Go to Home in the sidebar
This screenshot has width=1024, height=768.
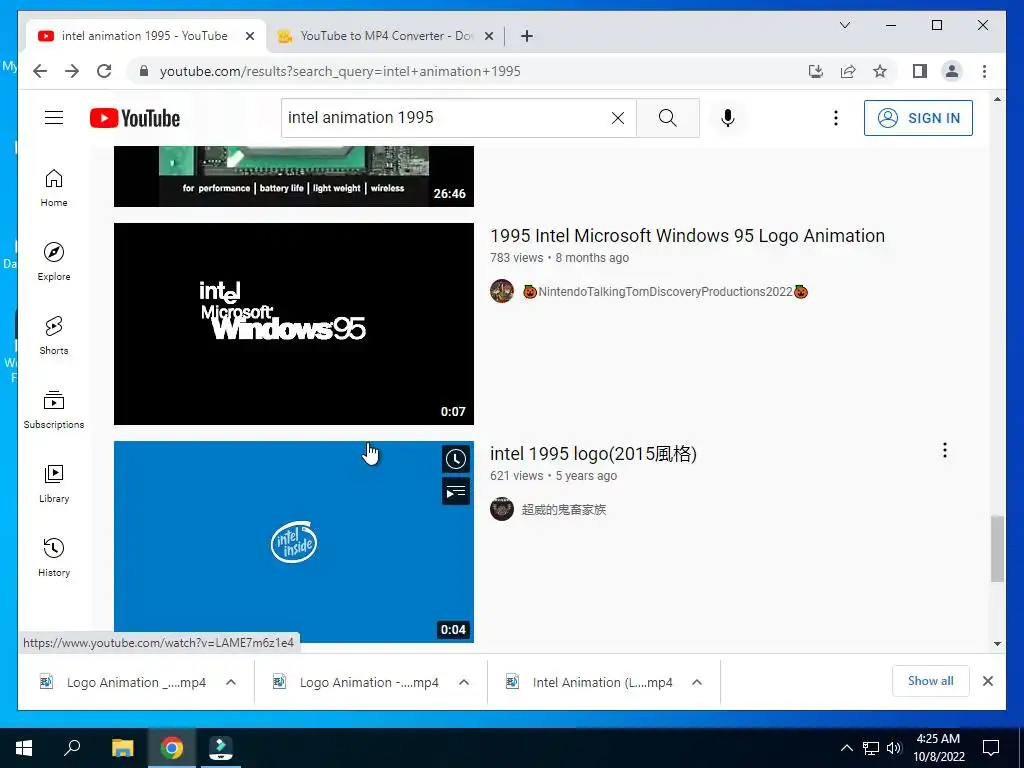[54, 188]
